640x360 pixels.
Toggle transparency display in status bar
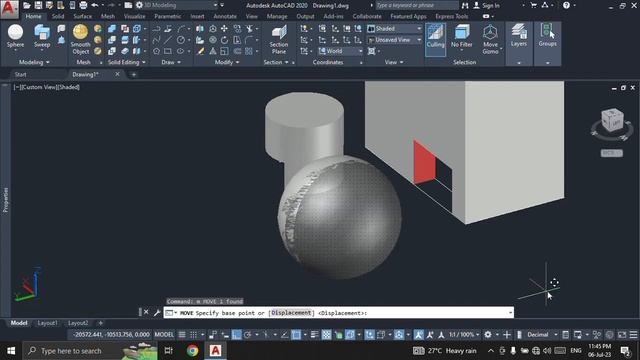(327, 335)
